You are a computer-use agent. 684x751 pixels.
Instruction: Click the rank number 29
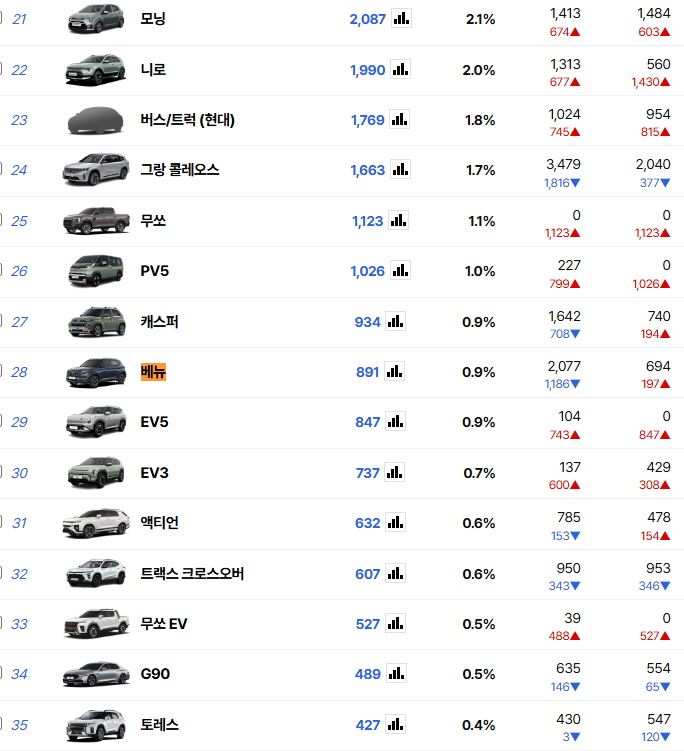click(19, 422)
